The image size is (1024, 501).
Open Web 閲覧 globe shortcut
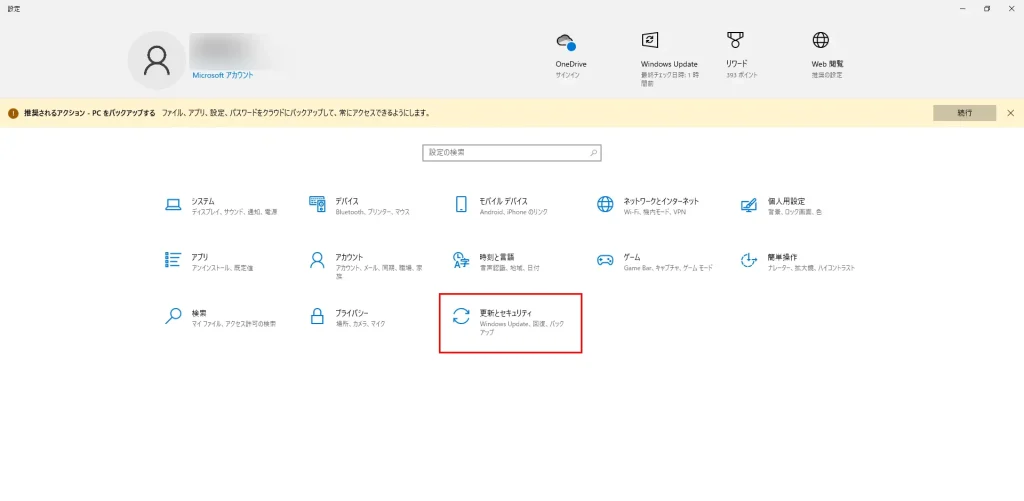(x=821, y=40)
